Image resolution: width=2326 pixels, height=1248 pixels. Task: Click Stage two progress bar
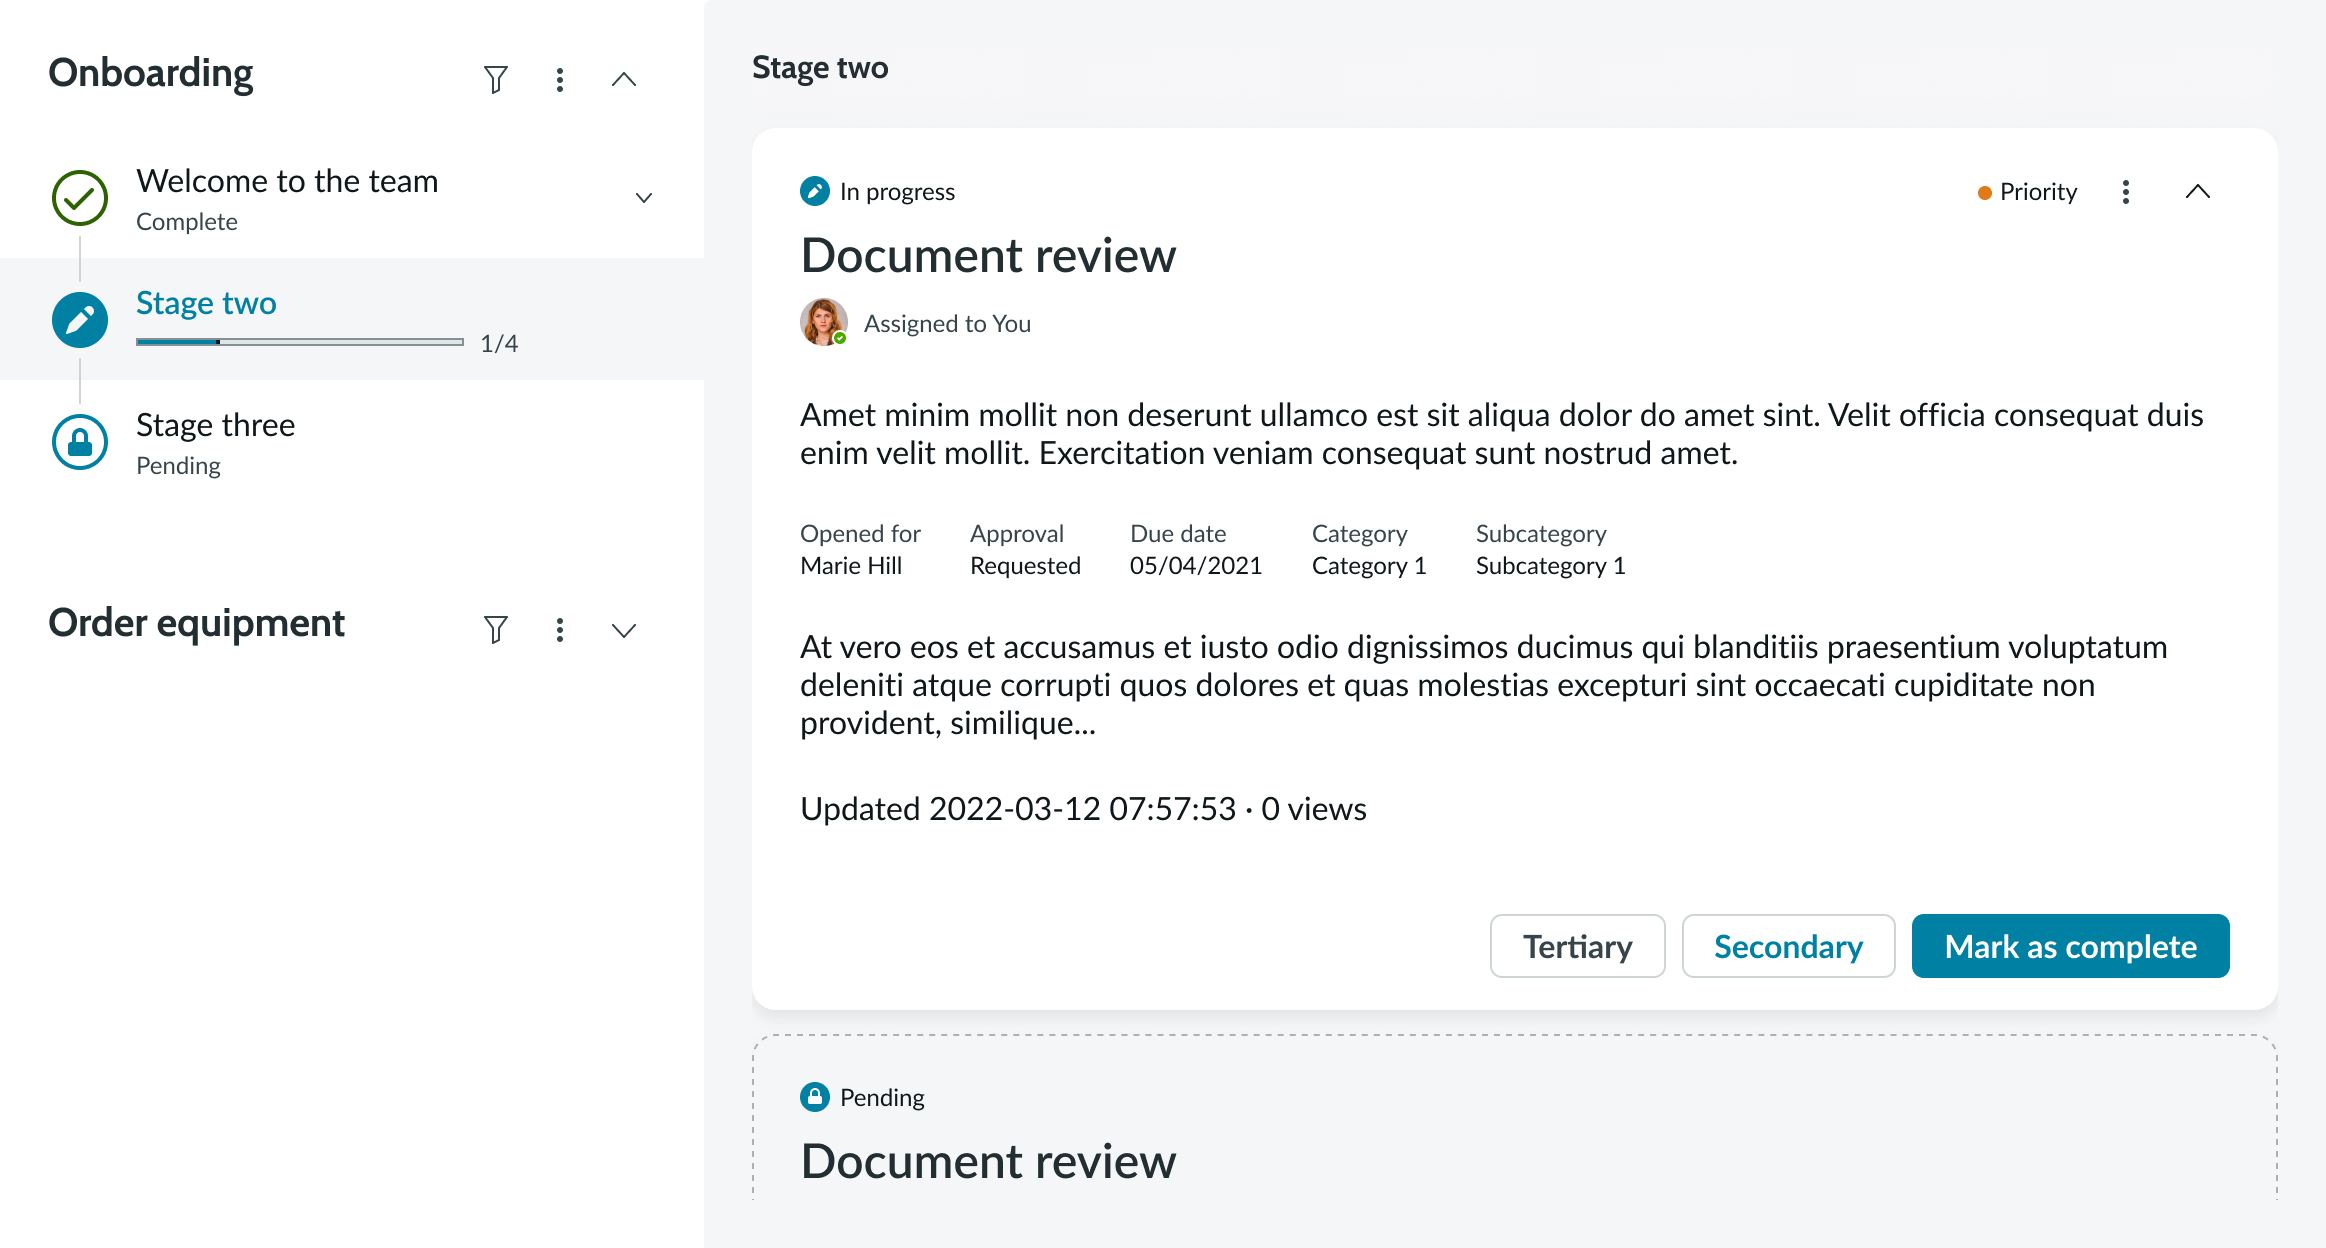point(300,342)
